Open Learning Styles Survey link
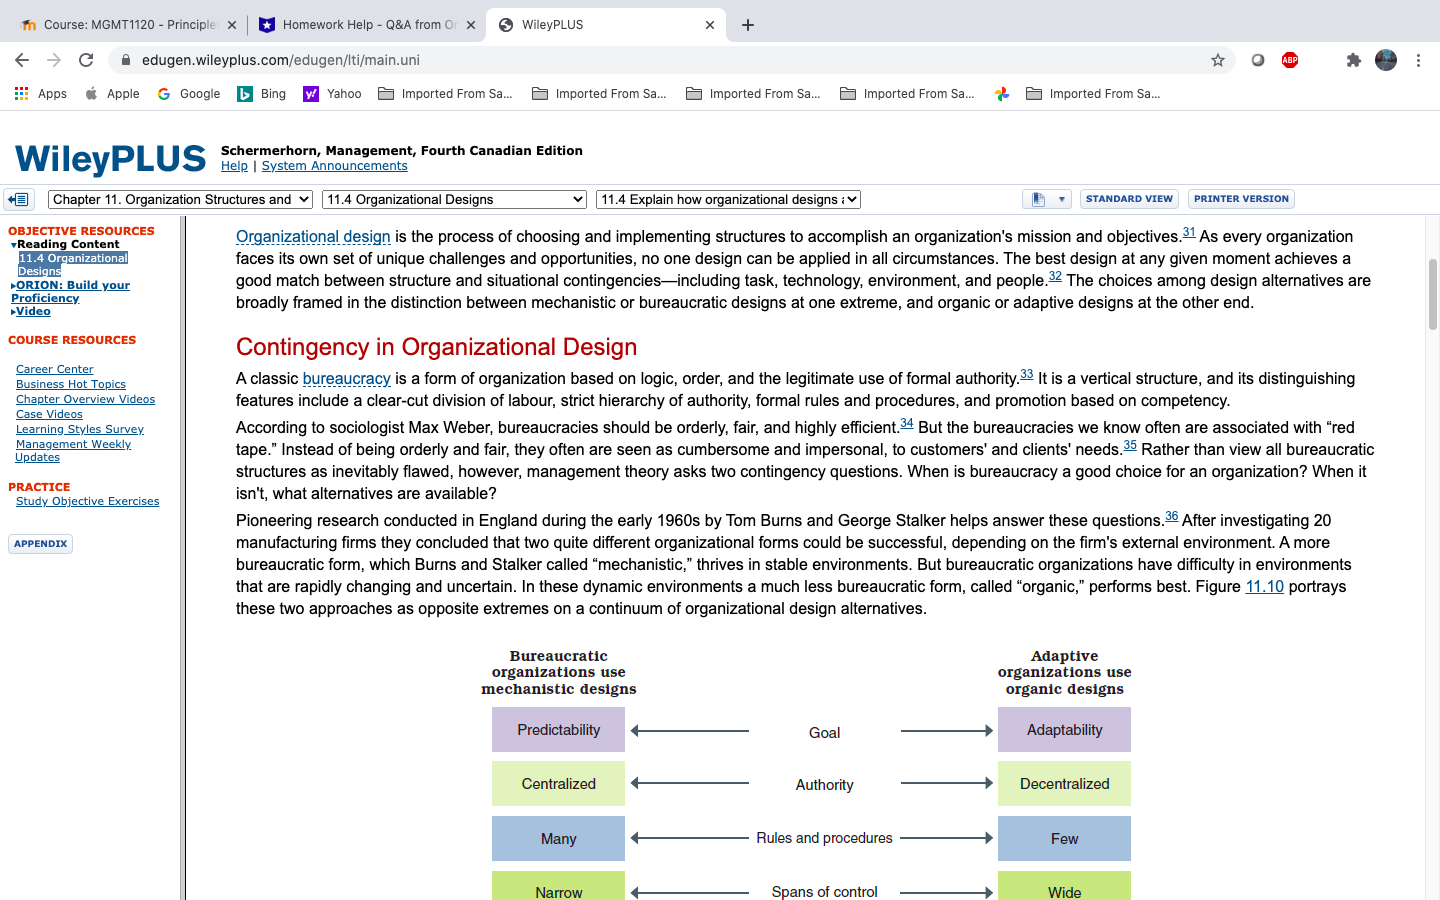The width and height of the screenshot is (1440, 900). click(80, 429)
